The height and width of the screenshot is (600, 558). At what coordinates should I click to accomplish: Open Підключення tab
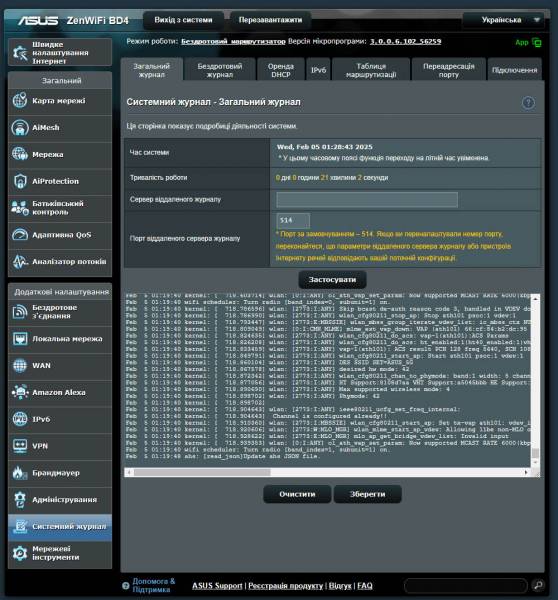pos(514,70)
